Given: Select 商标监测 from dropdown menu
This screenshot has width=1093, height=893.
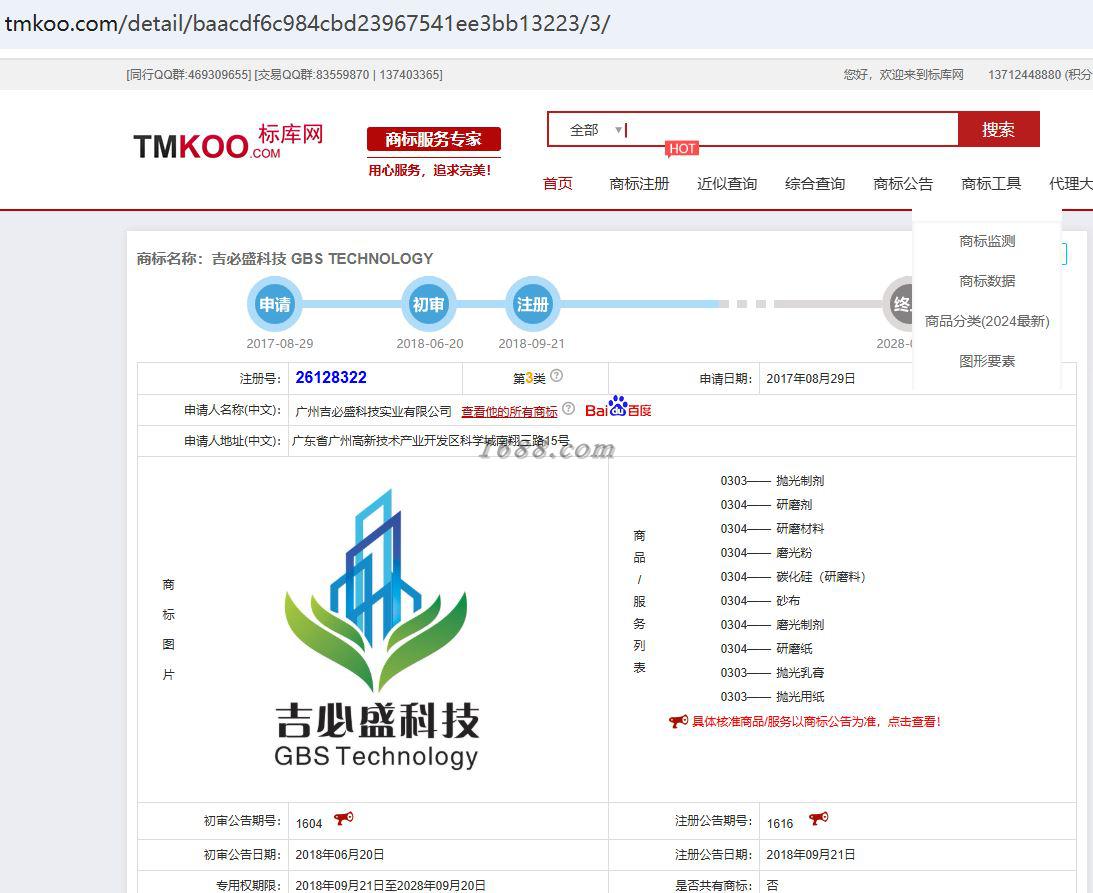Looking at the screenshot, I should (x=987, y=241).
